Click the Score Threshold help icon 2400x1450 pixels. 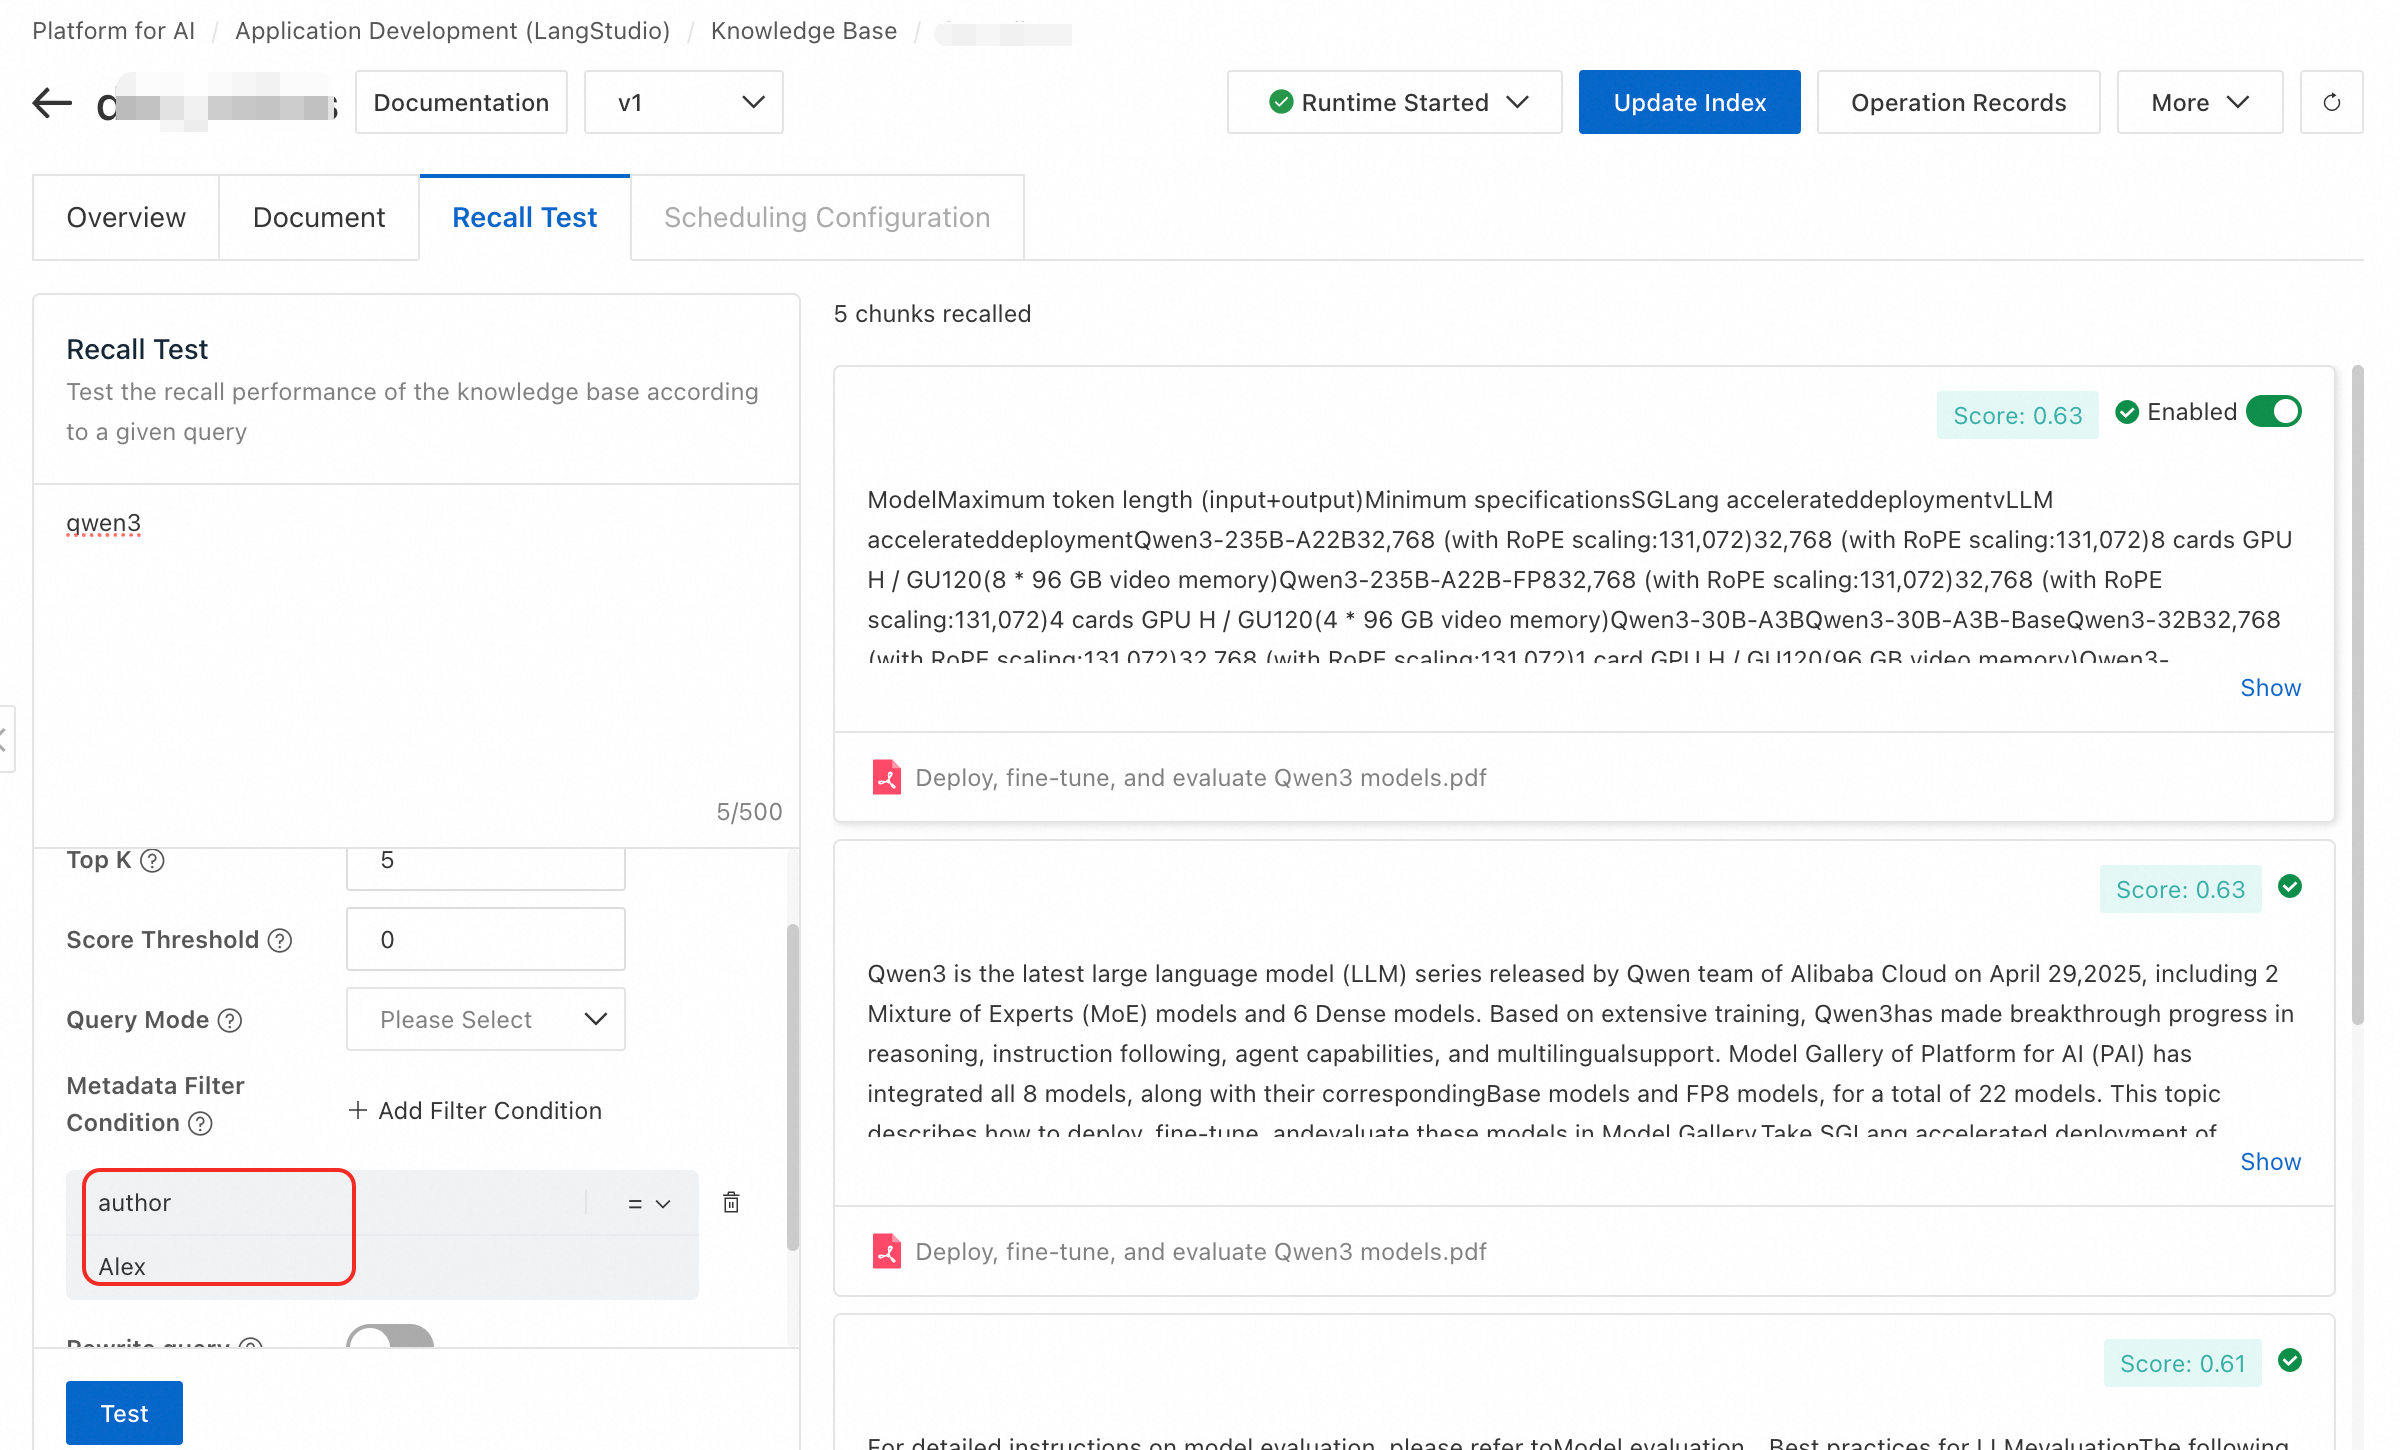(281, 940)
